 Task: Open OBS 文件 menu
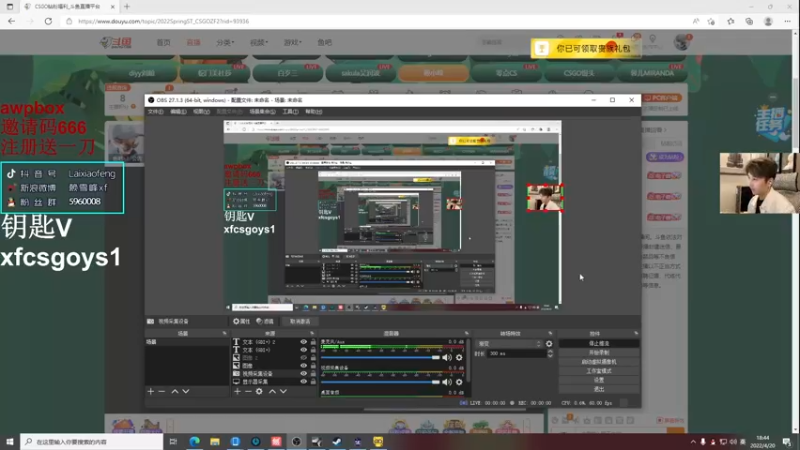point(156,111)
